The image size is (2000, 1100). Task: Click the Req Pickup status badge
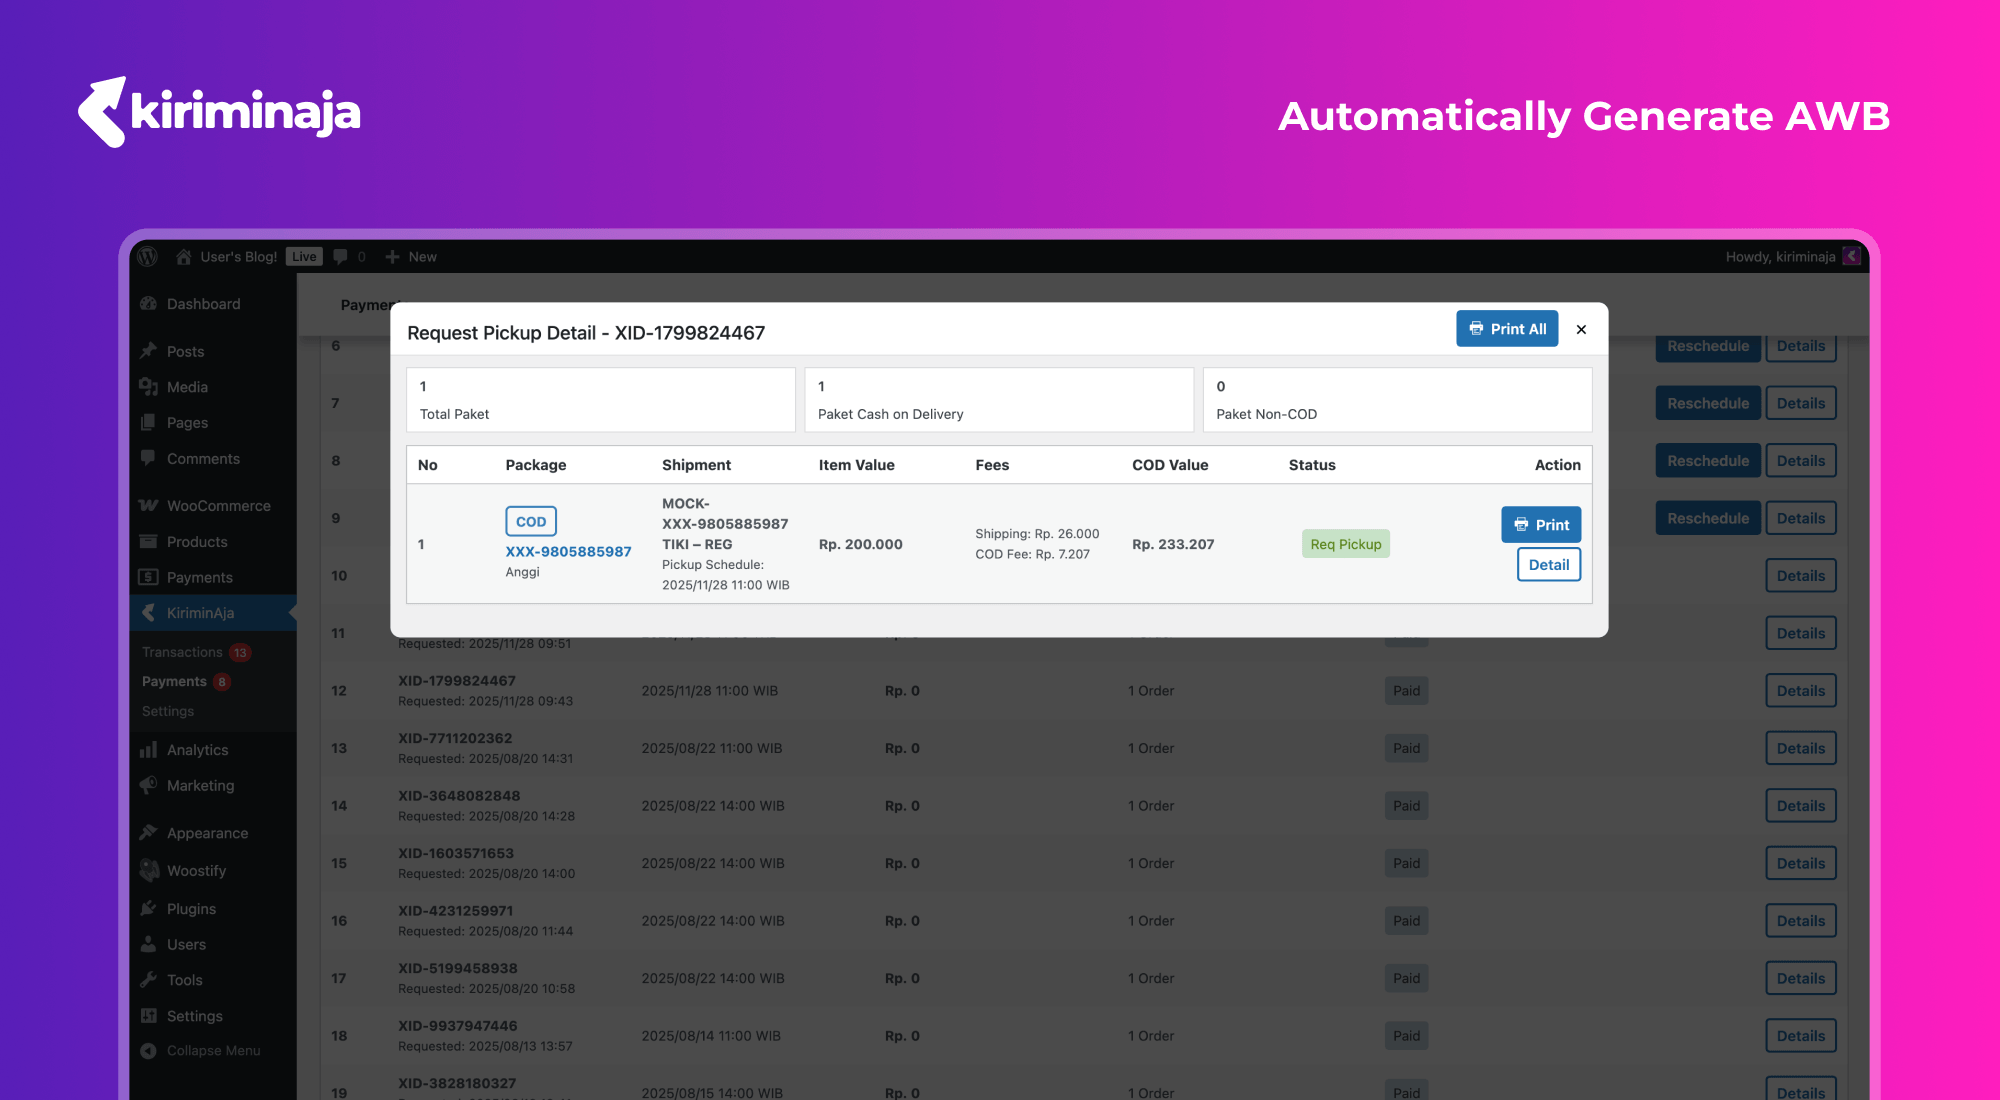coord(1346,544)
